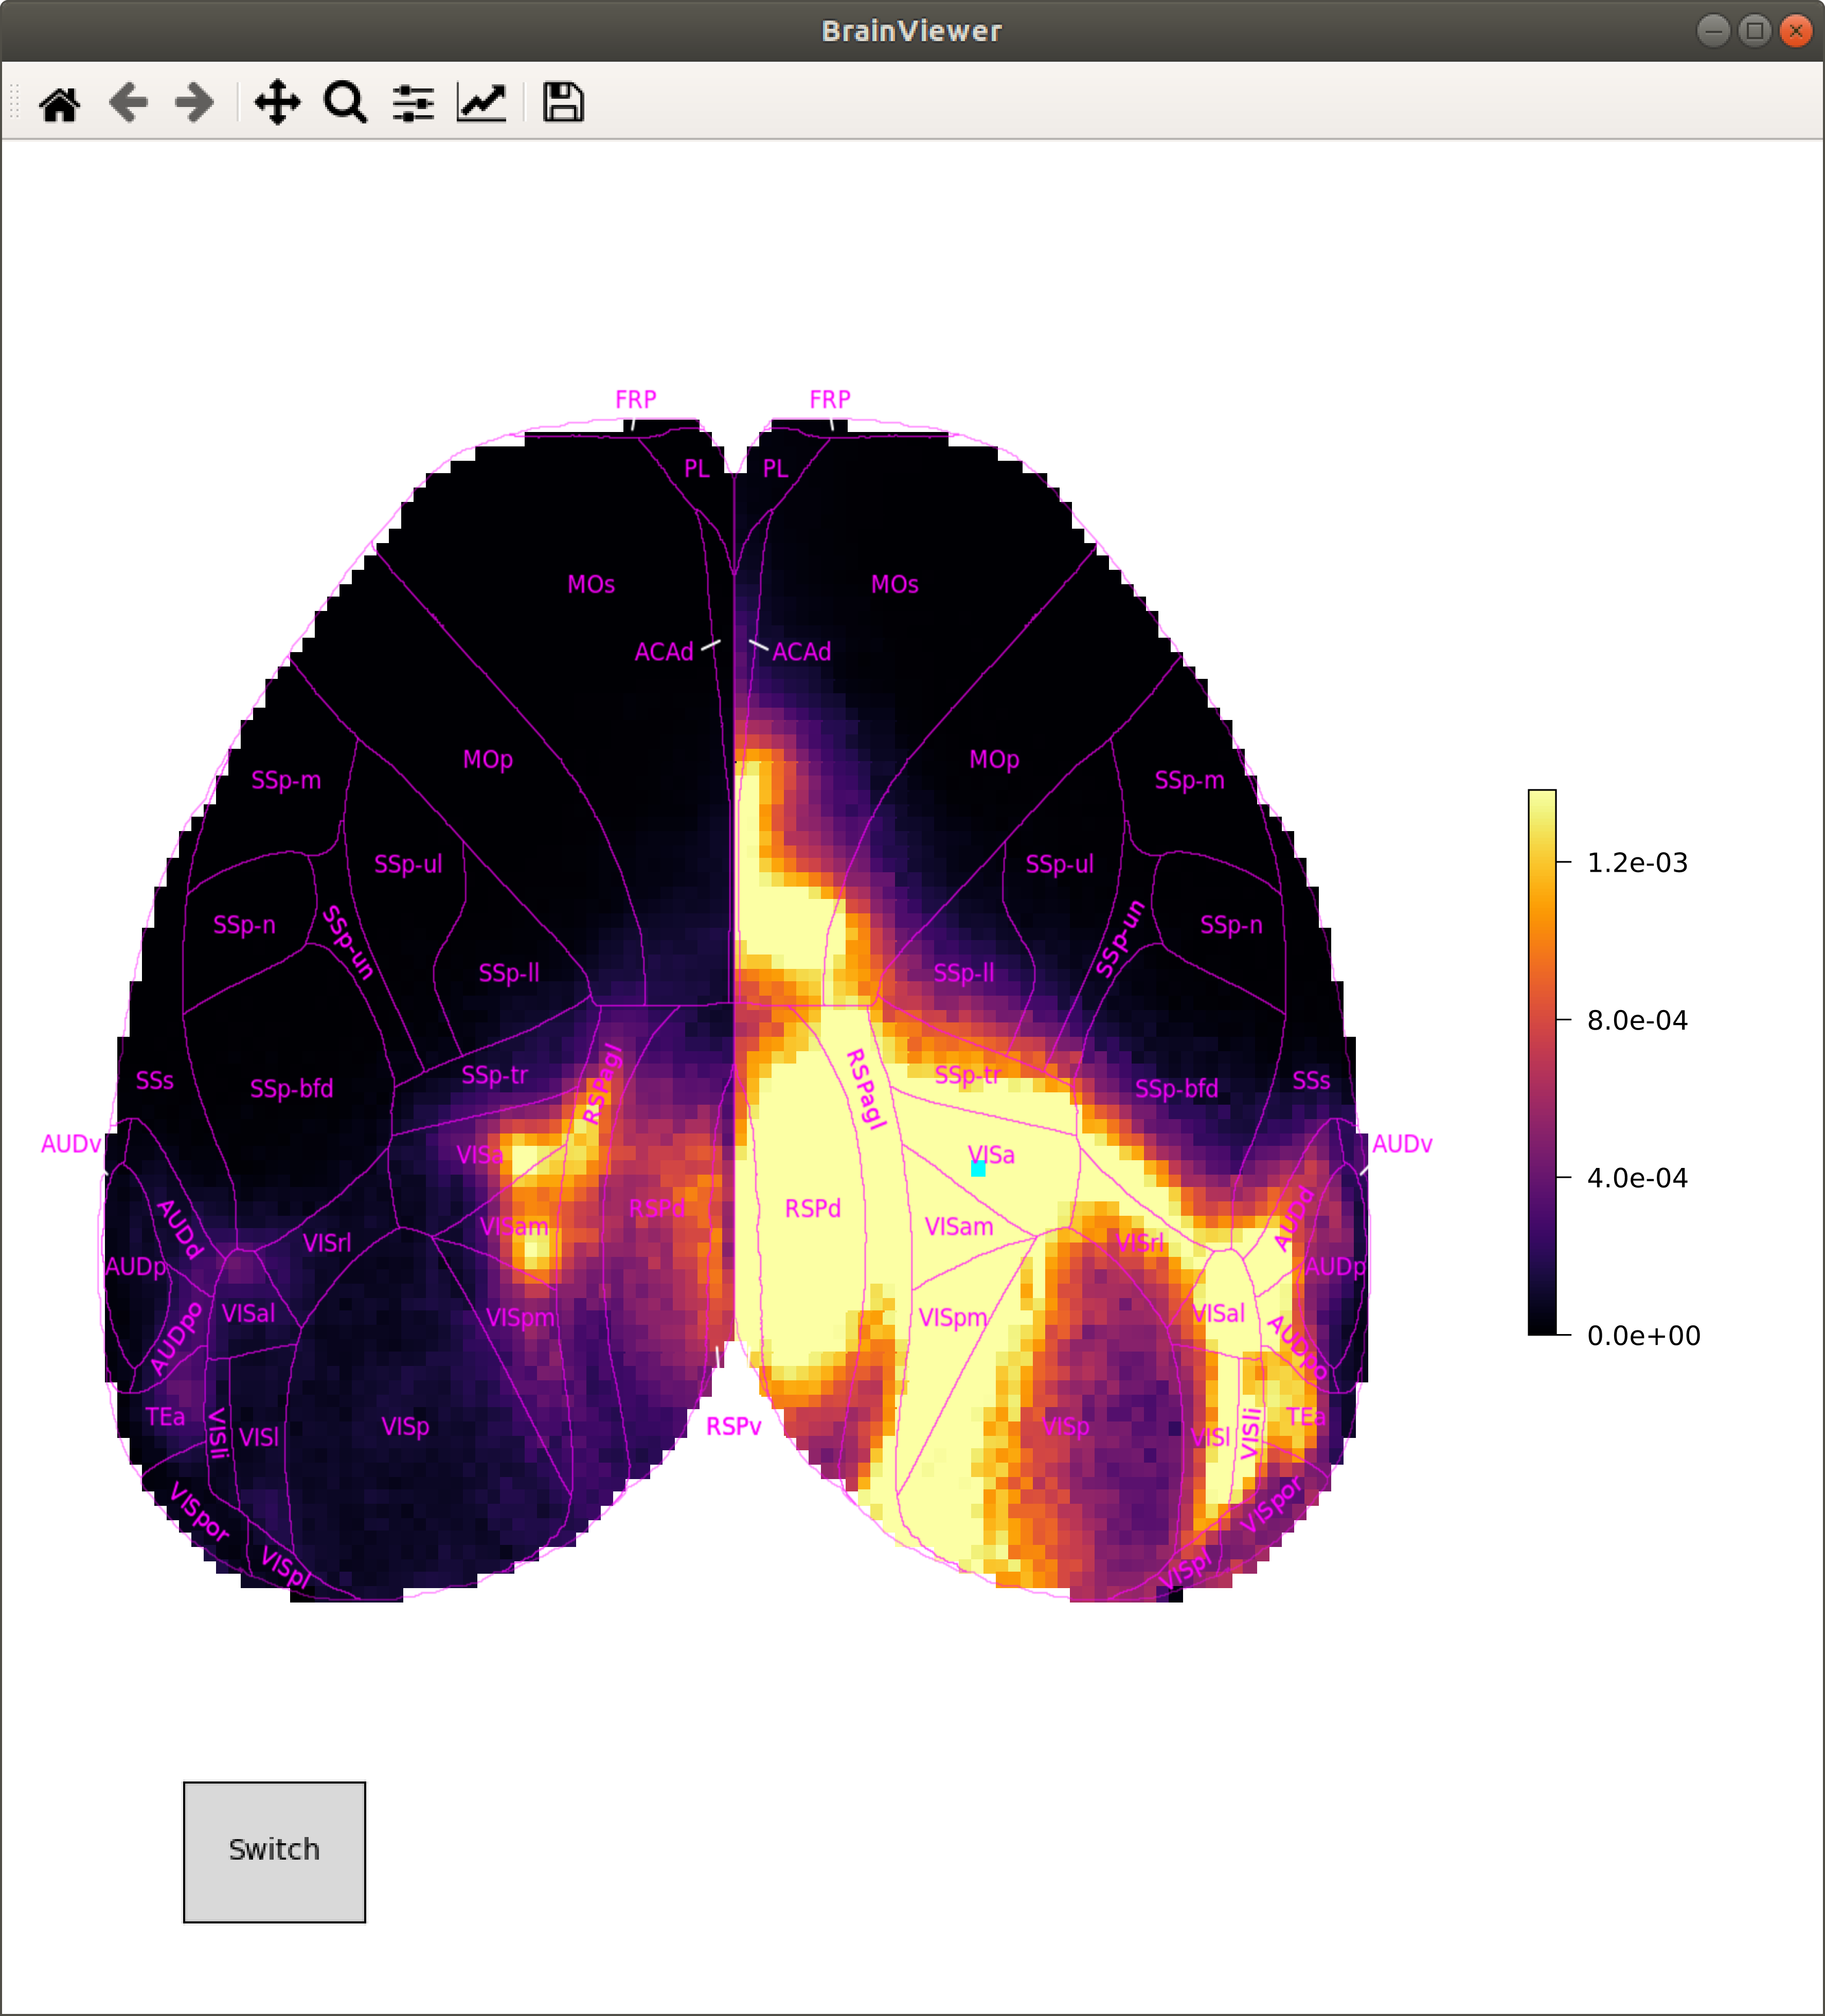Click the cyan seed pixel marker
This screenshot has width=1825, height=2016.
coord(978,1169)
